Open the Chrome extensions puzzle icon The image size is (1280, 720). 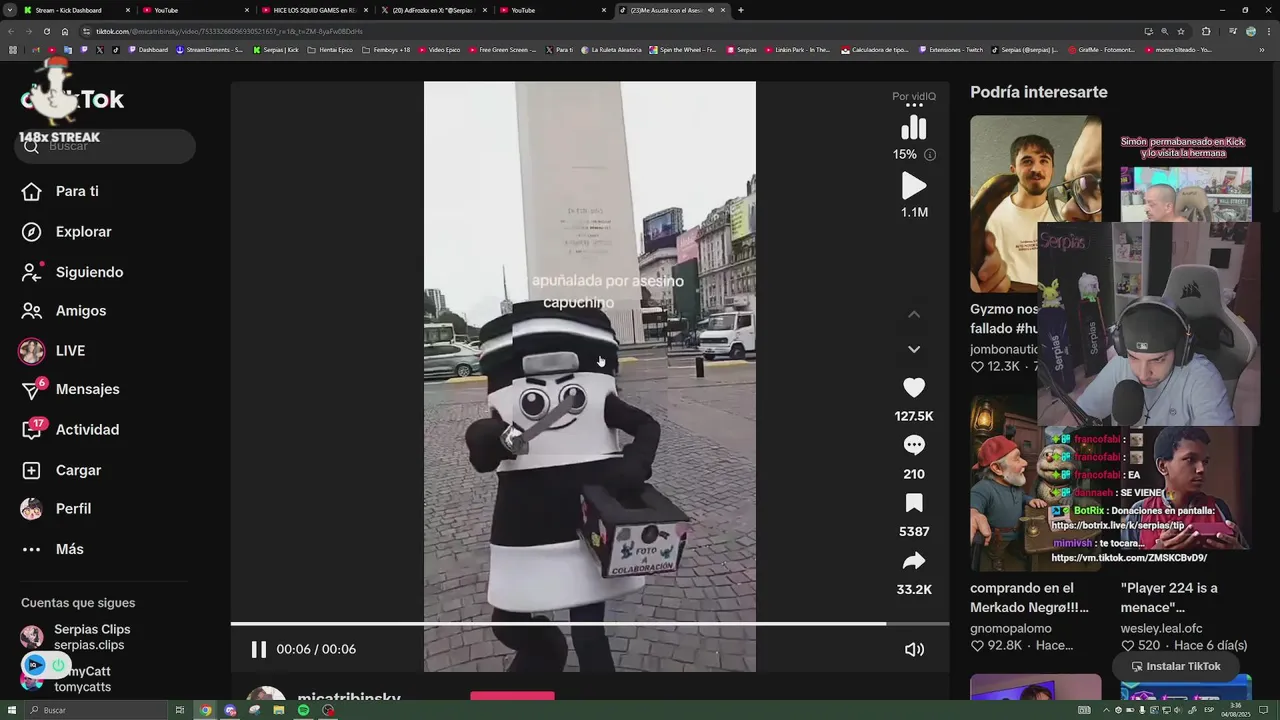pyautogui.click(x=1206, y=31)
